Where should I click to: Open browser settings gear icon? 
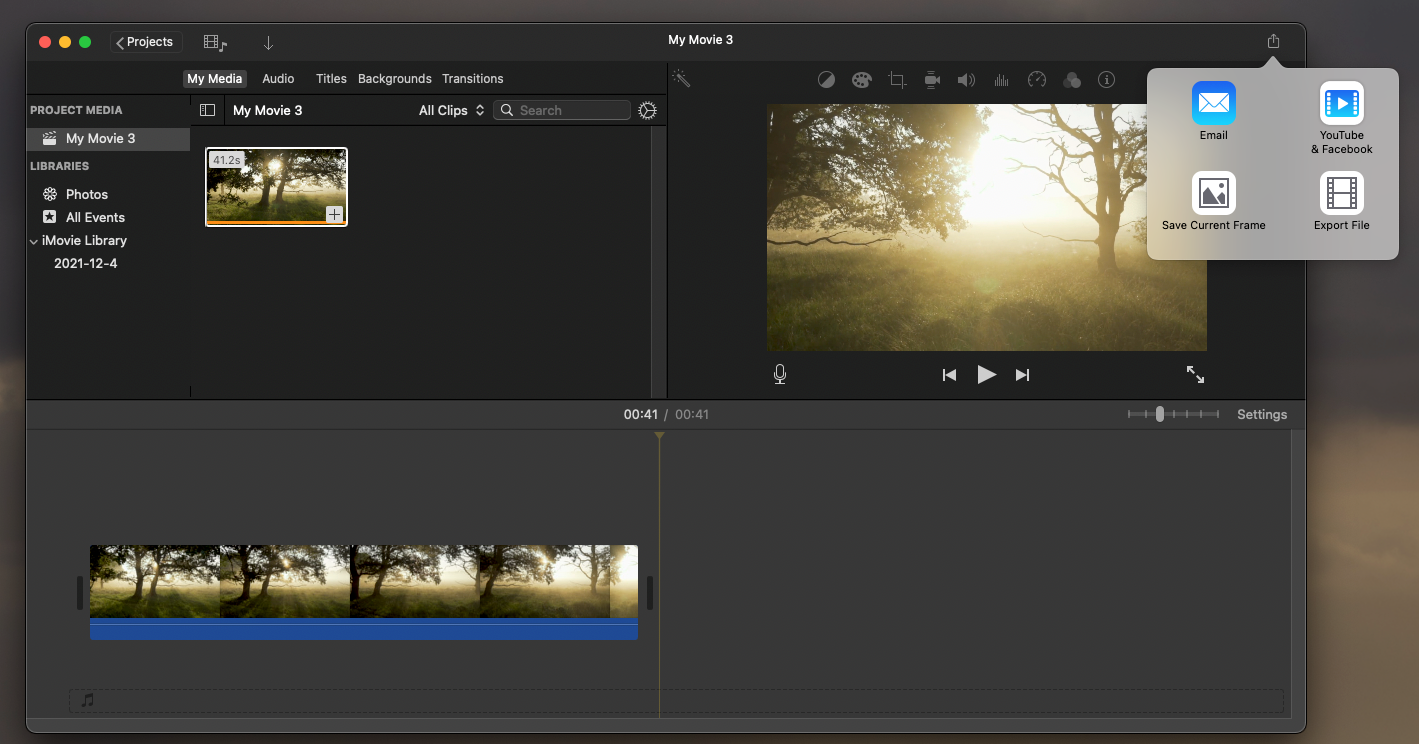[647, 110]
